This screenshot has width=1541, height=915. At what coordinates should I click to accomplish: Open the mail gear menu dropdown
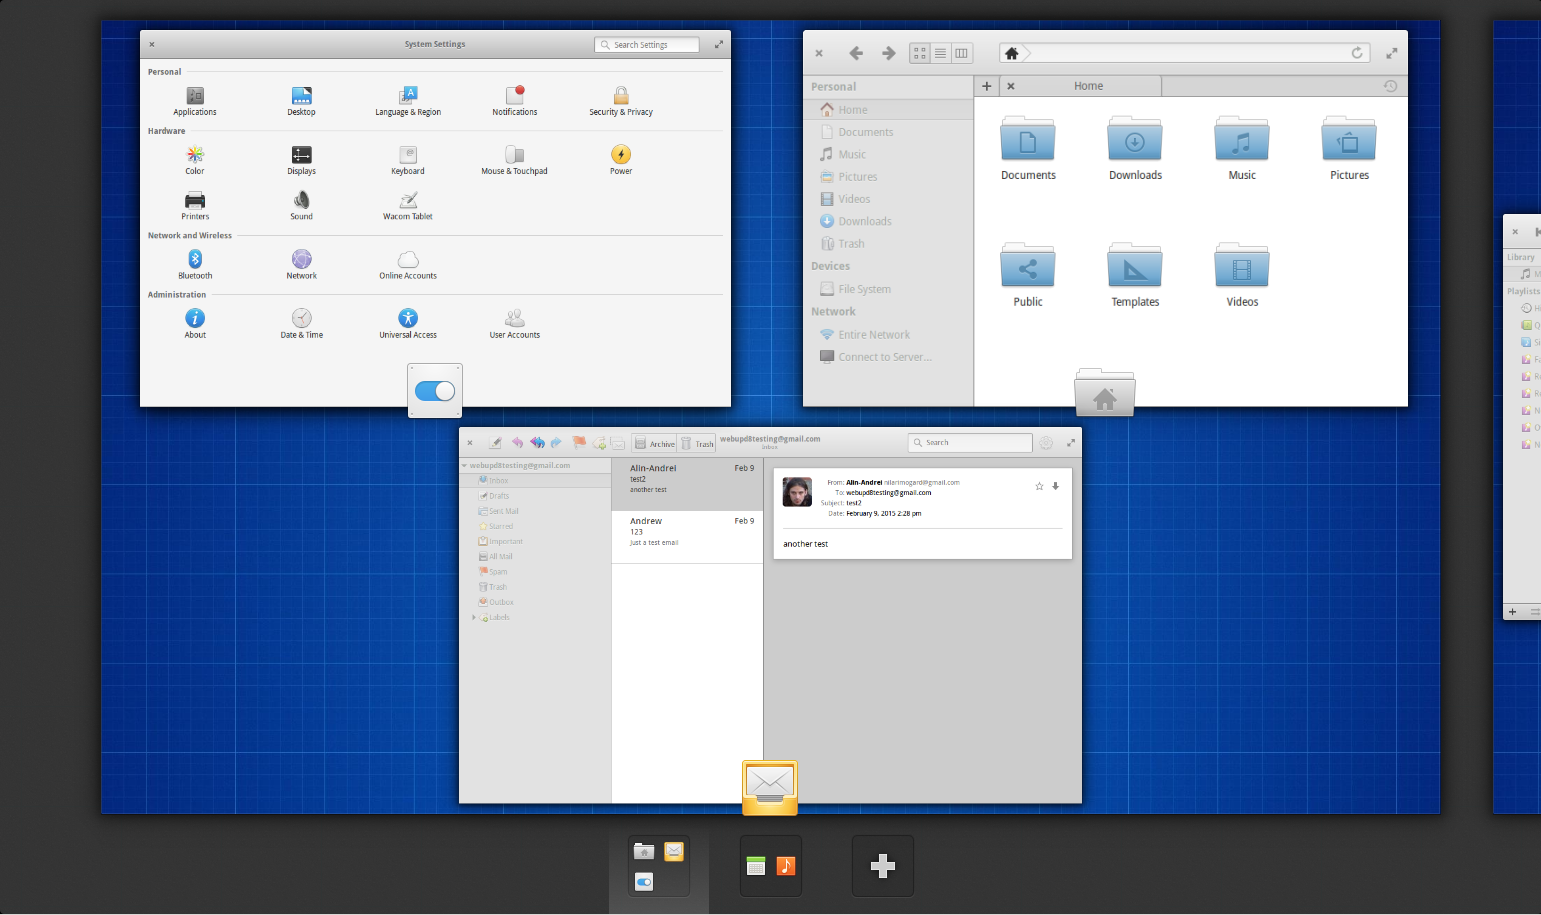click(1046, 442)
